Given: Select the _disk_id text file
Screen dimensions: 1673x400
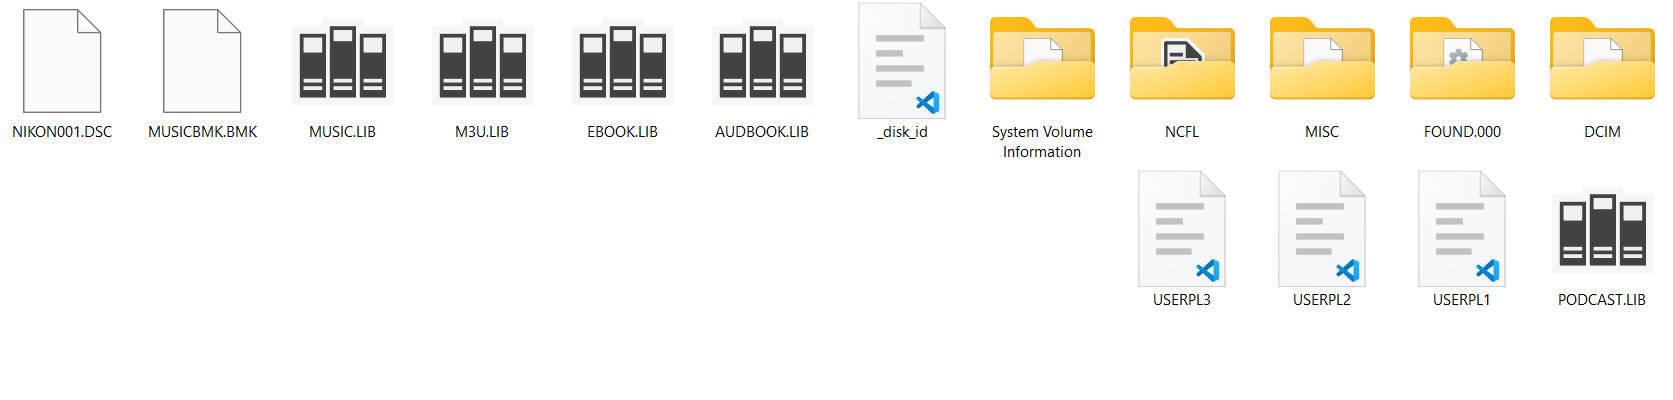Looking at the screenshot, I should (x=902, y=61).
